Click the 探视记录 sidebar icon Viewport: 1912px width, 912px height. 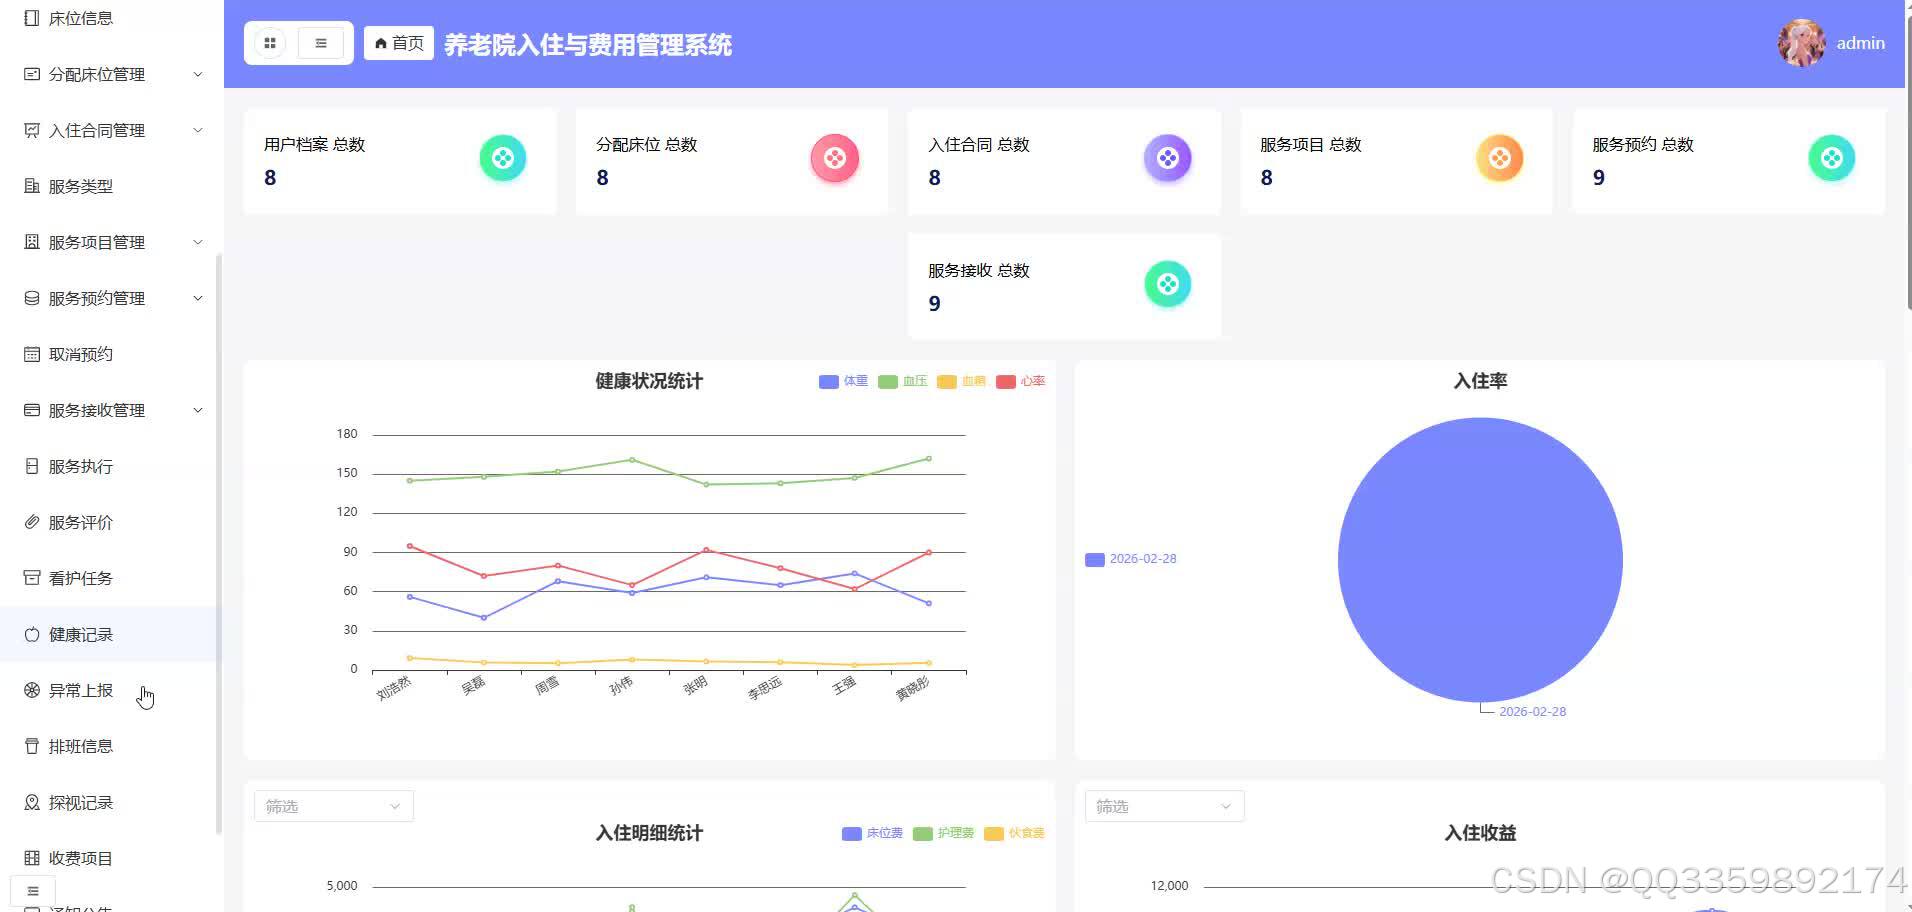[32, 802]
